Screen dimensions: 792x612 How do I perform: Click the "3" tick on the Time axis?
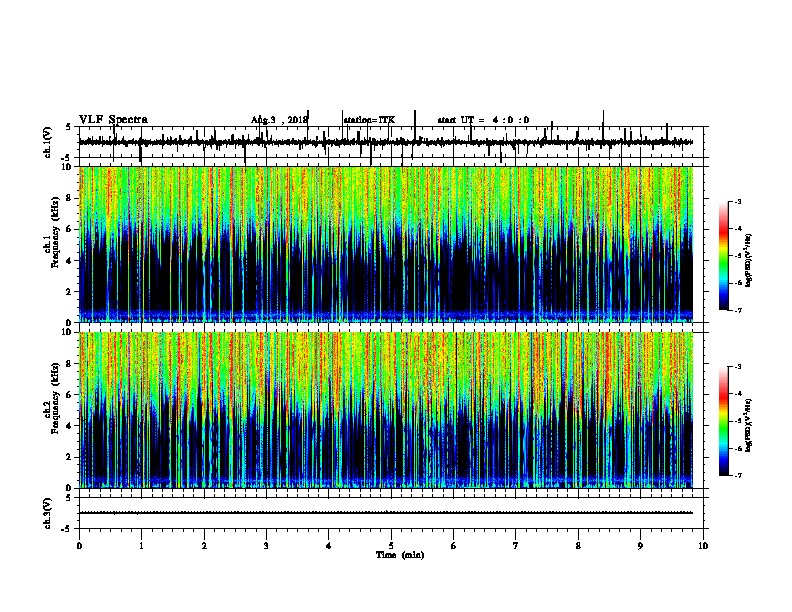click(x=266, y=546)
